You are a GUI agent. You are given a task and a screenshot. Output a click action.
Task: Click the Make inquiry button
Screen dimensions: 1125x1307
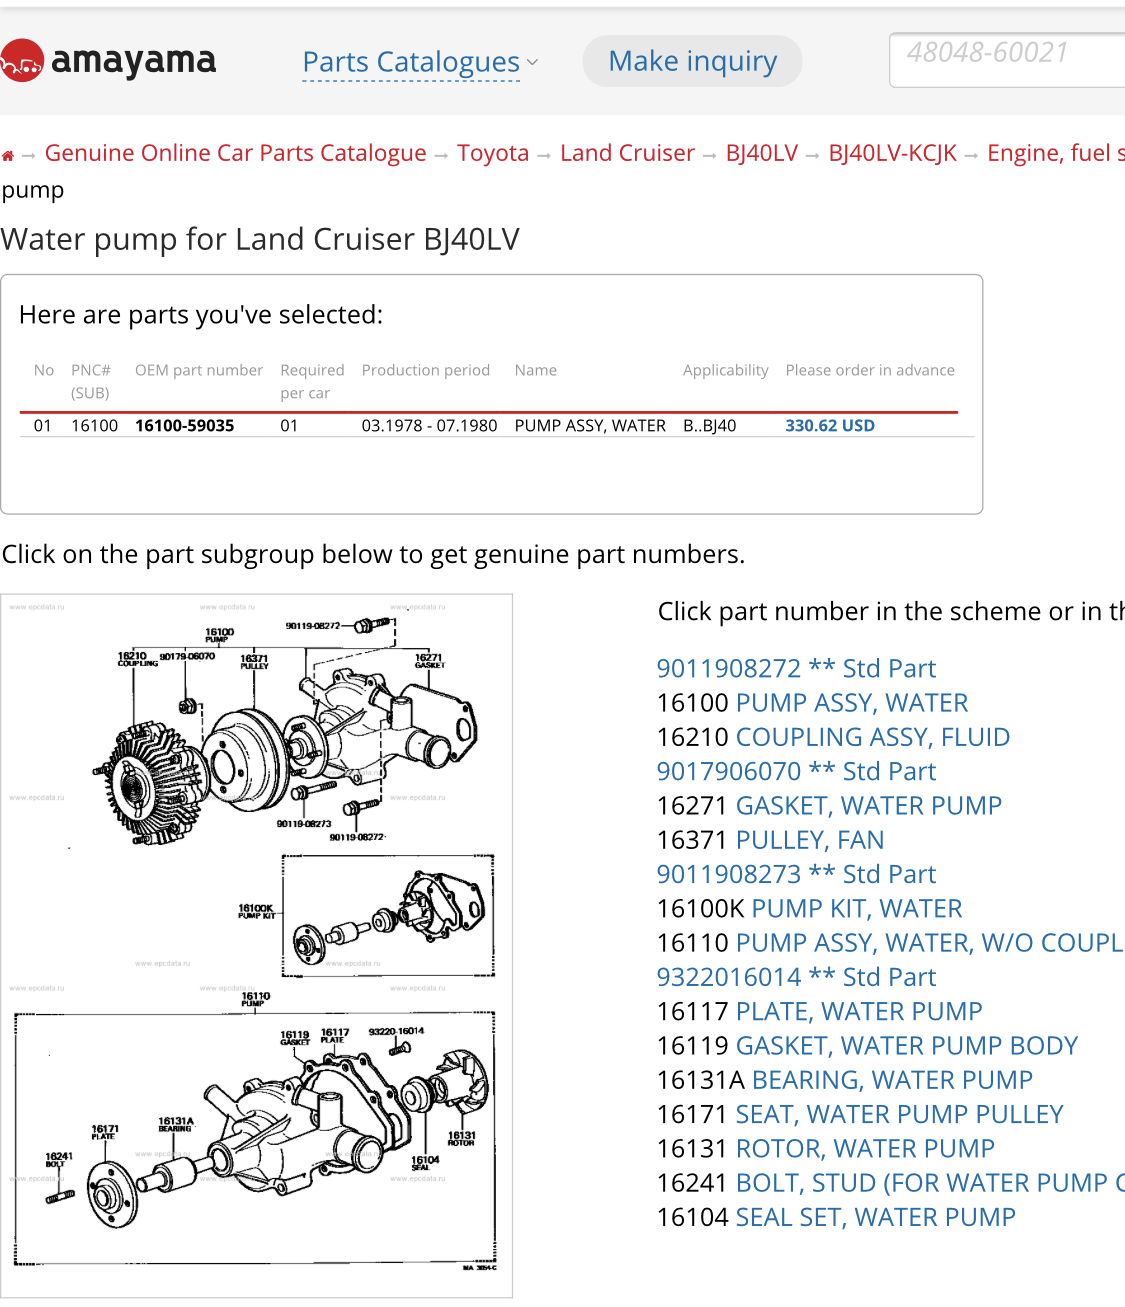click(x=692, y=61)
